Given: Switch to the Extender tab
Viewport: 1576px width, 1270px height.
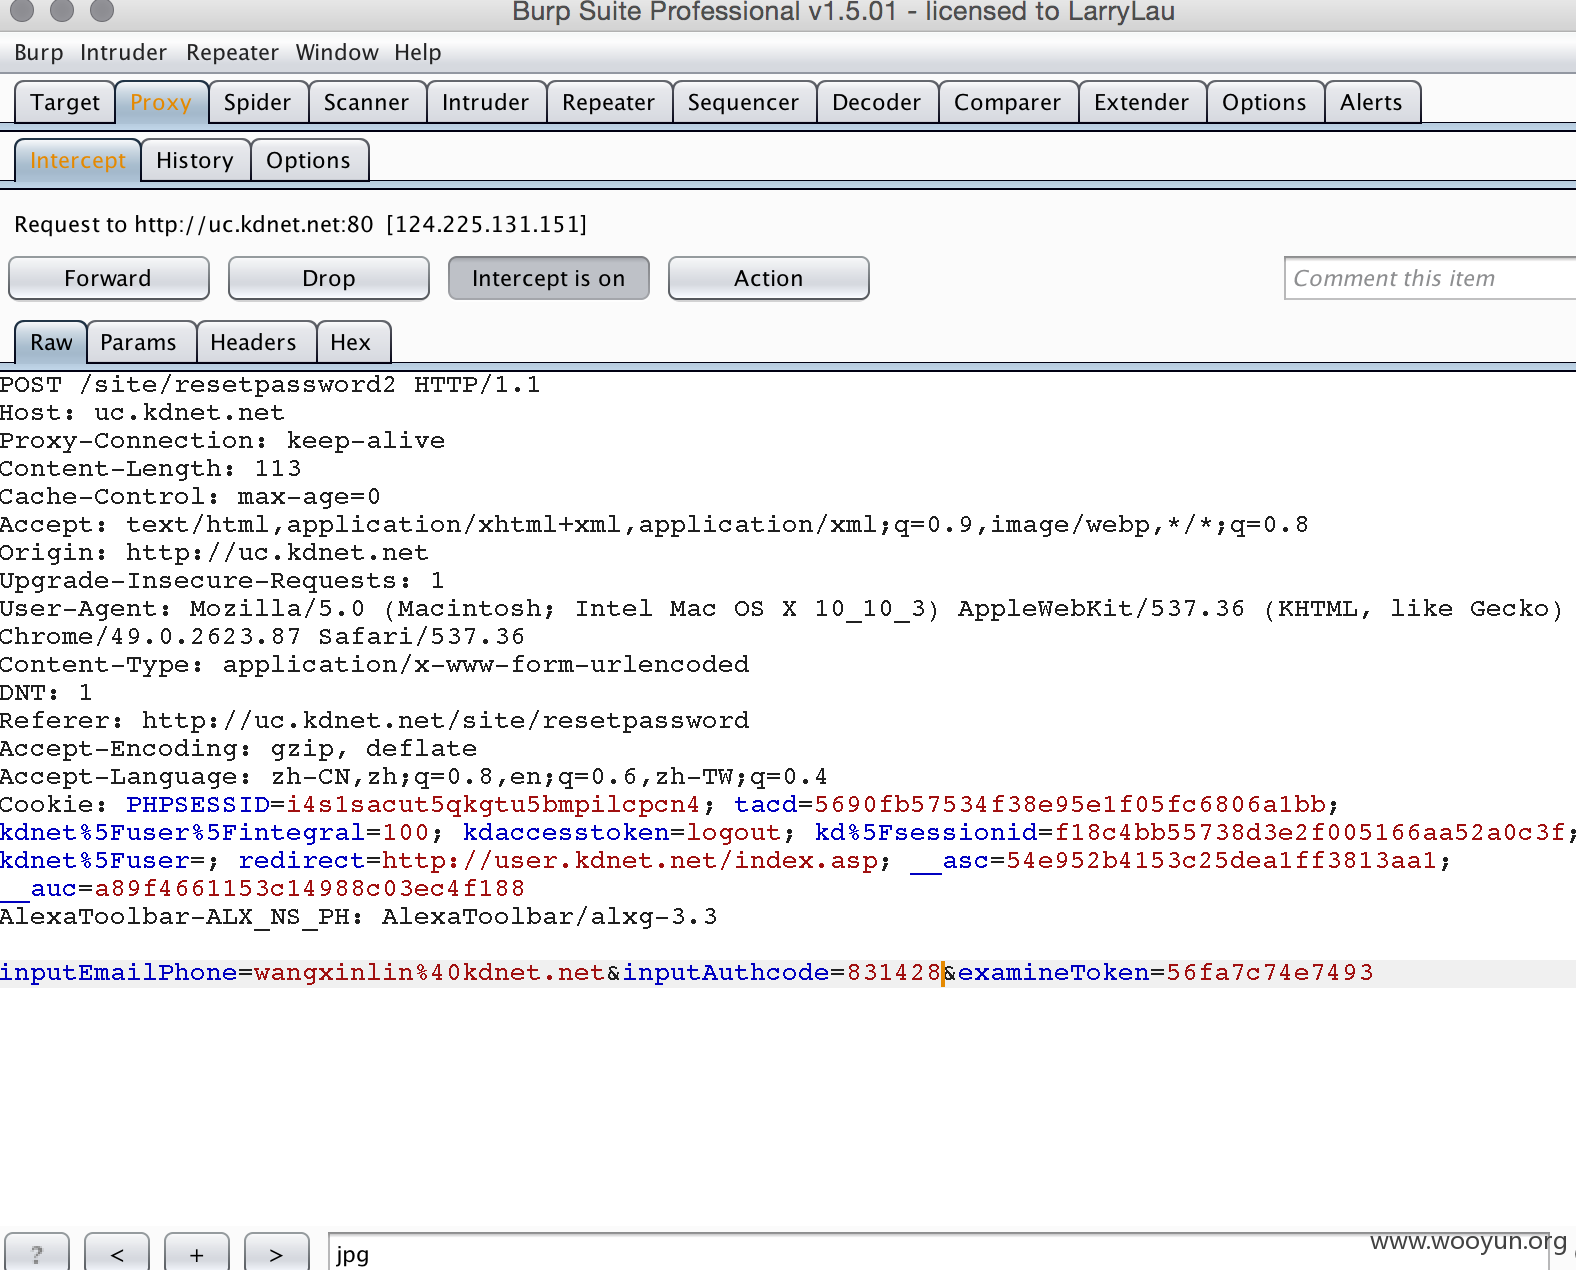Looking at the screenshot, I should pyautogui.click(x=1141, y=102).
